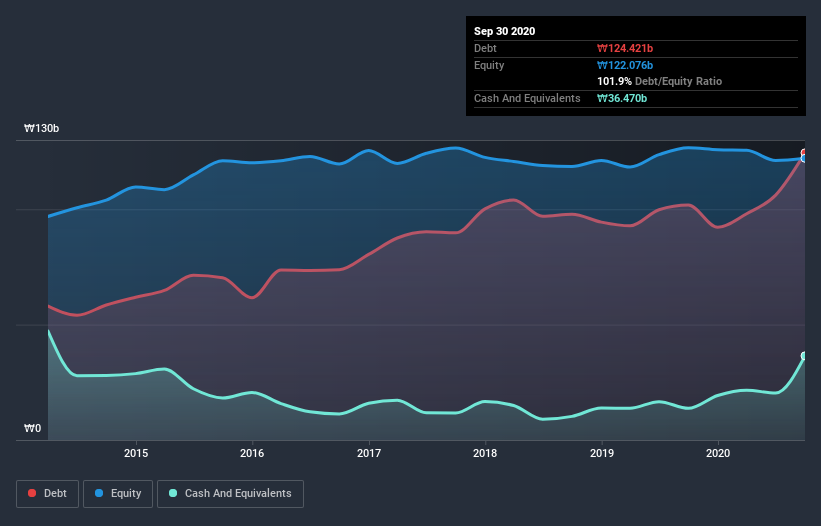Click the red Debt end-point marker
The height and width of the screenshot is (526, 821).
coord(804,153)
